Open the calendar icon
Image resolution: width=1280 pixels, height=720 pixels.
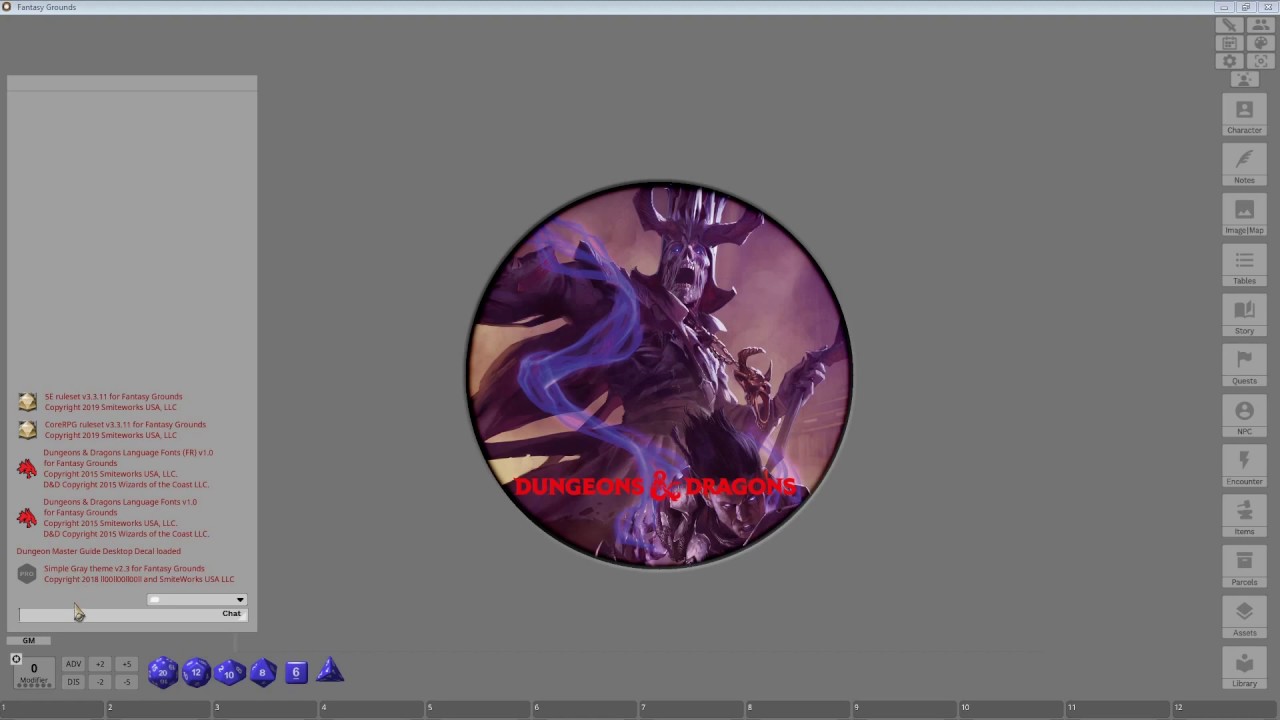[1229, 43]
